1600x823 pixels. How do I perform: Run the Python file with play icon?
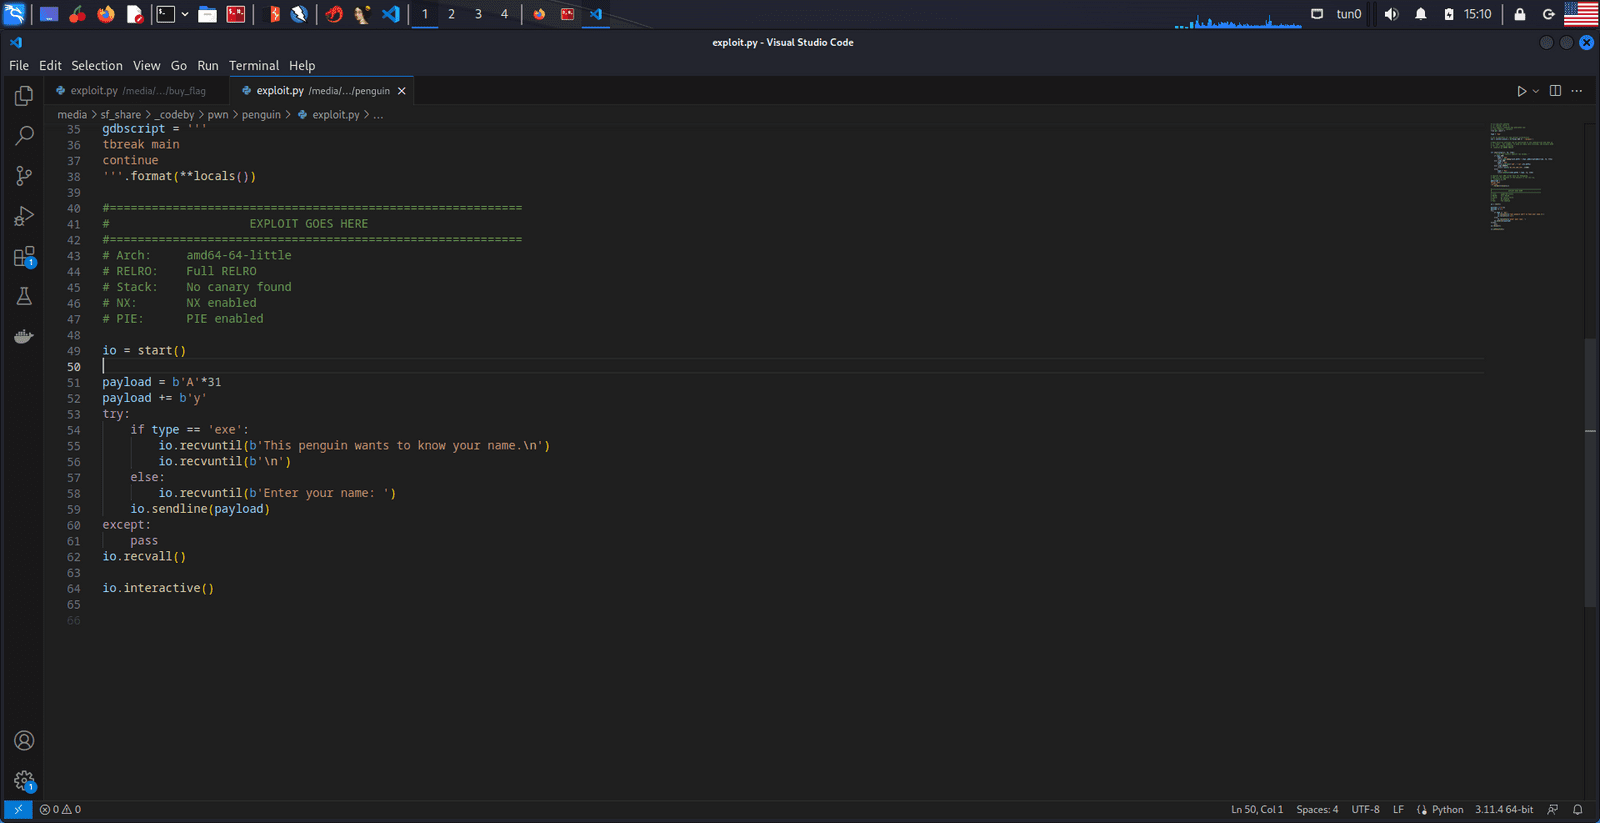pos(1521,91)
